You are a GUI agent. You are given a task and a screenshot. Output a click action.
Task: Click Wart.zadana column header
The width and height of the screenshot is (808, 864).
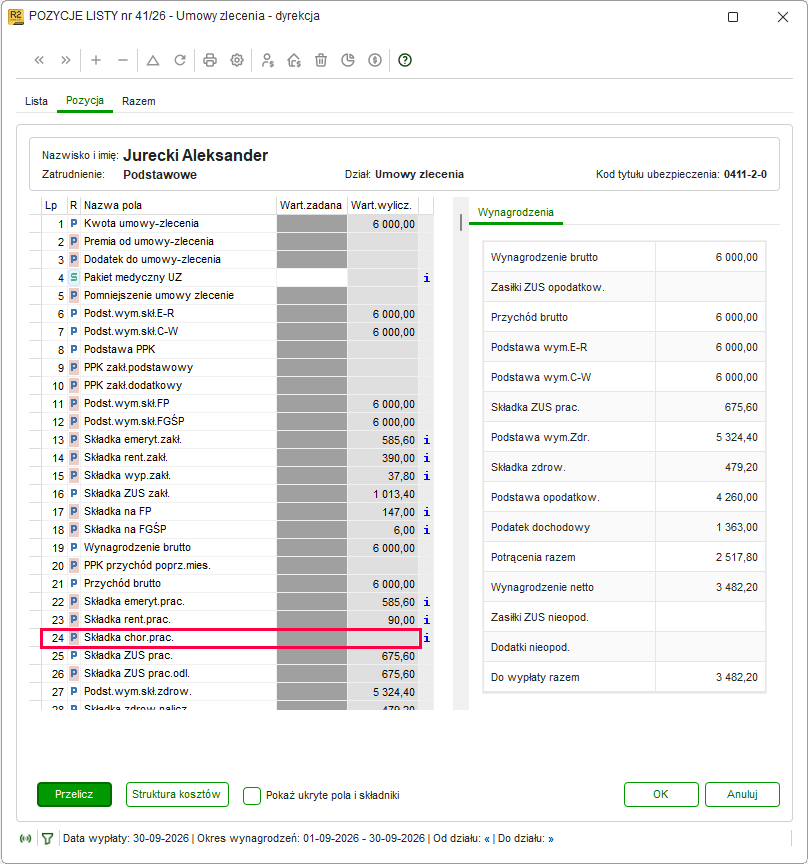[x=311, y=206]
